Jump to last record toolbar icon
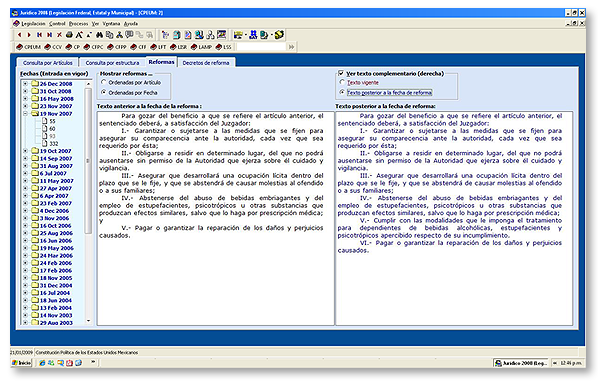The height and width of the screenshot is (388, 598). [49, 35]
